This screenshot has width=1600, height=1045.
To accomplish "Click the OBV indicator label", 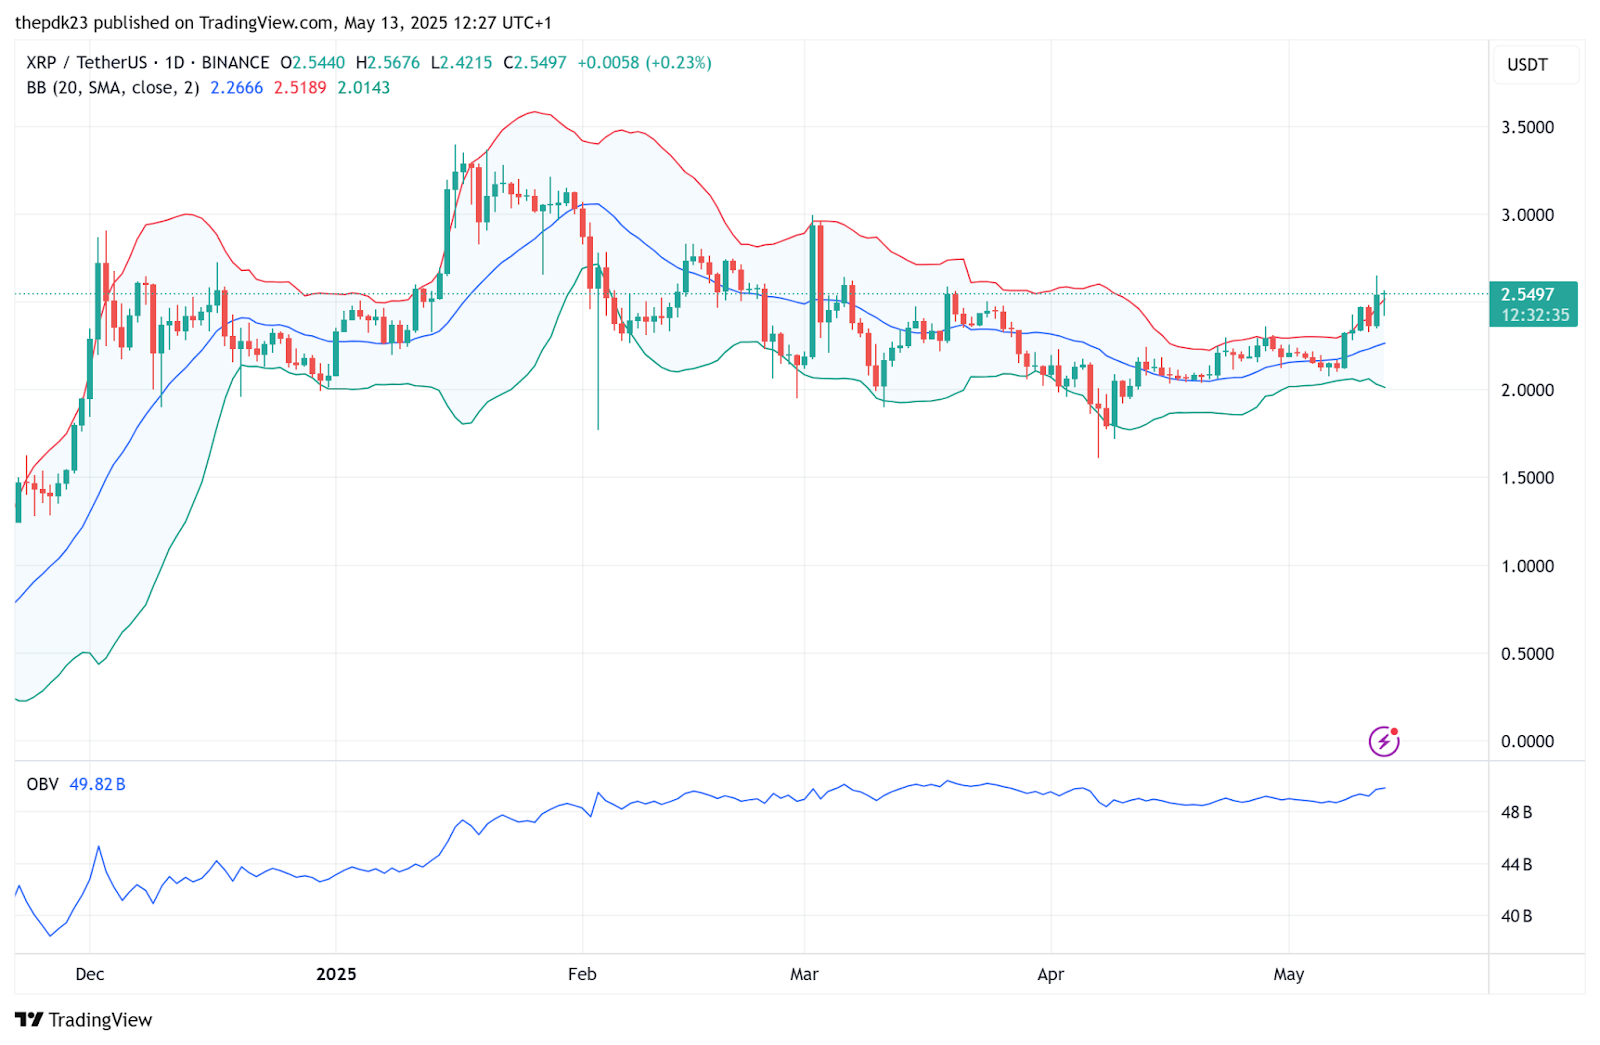I will pyautogui.click(x=42, y=784).
